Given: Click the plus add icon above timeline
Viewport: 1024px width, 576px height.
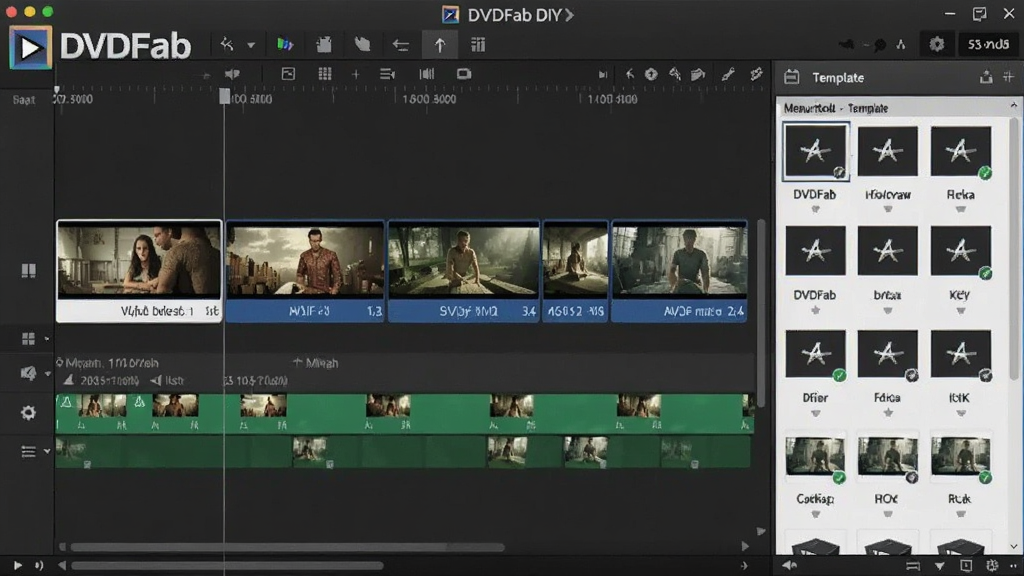Looking at the screenshot, I should click(x=356, y=74).
